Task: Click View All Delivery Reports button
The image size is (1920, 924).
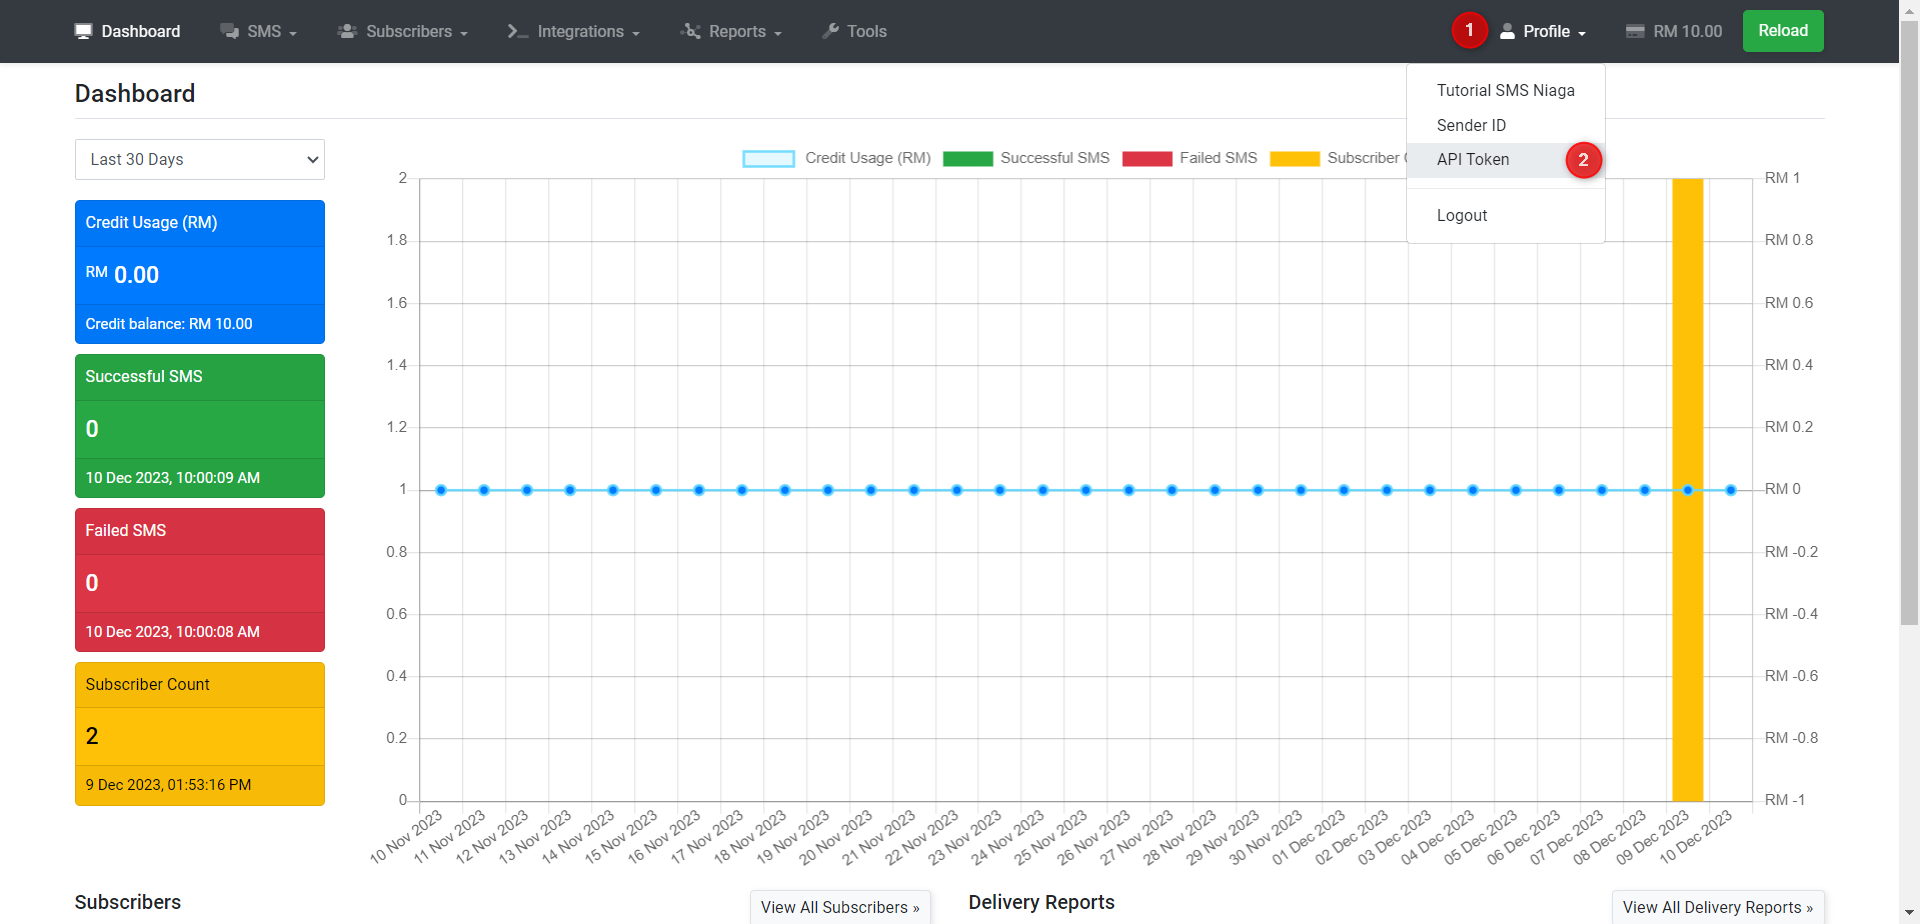Action: point(1718,907)
